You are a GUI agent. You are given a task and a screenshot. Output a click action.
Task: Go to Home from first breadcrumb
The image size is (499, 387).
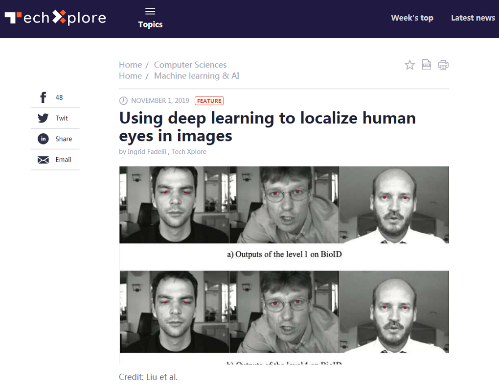click(130, 65)
